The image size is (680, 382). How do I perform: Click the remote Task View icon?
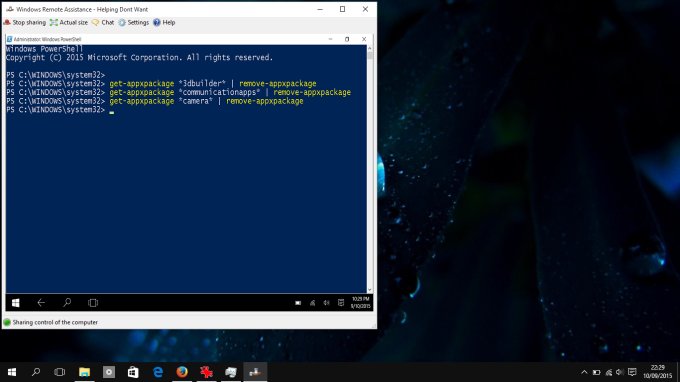tap(93, 303)
